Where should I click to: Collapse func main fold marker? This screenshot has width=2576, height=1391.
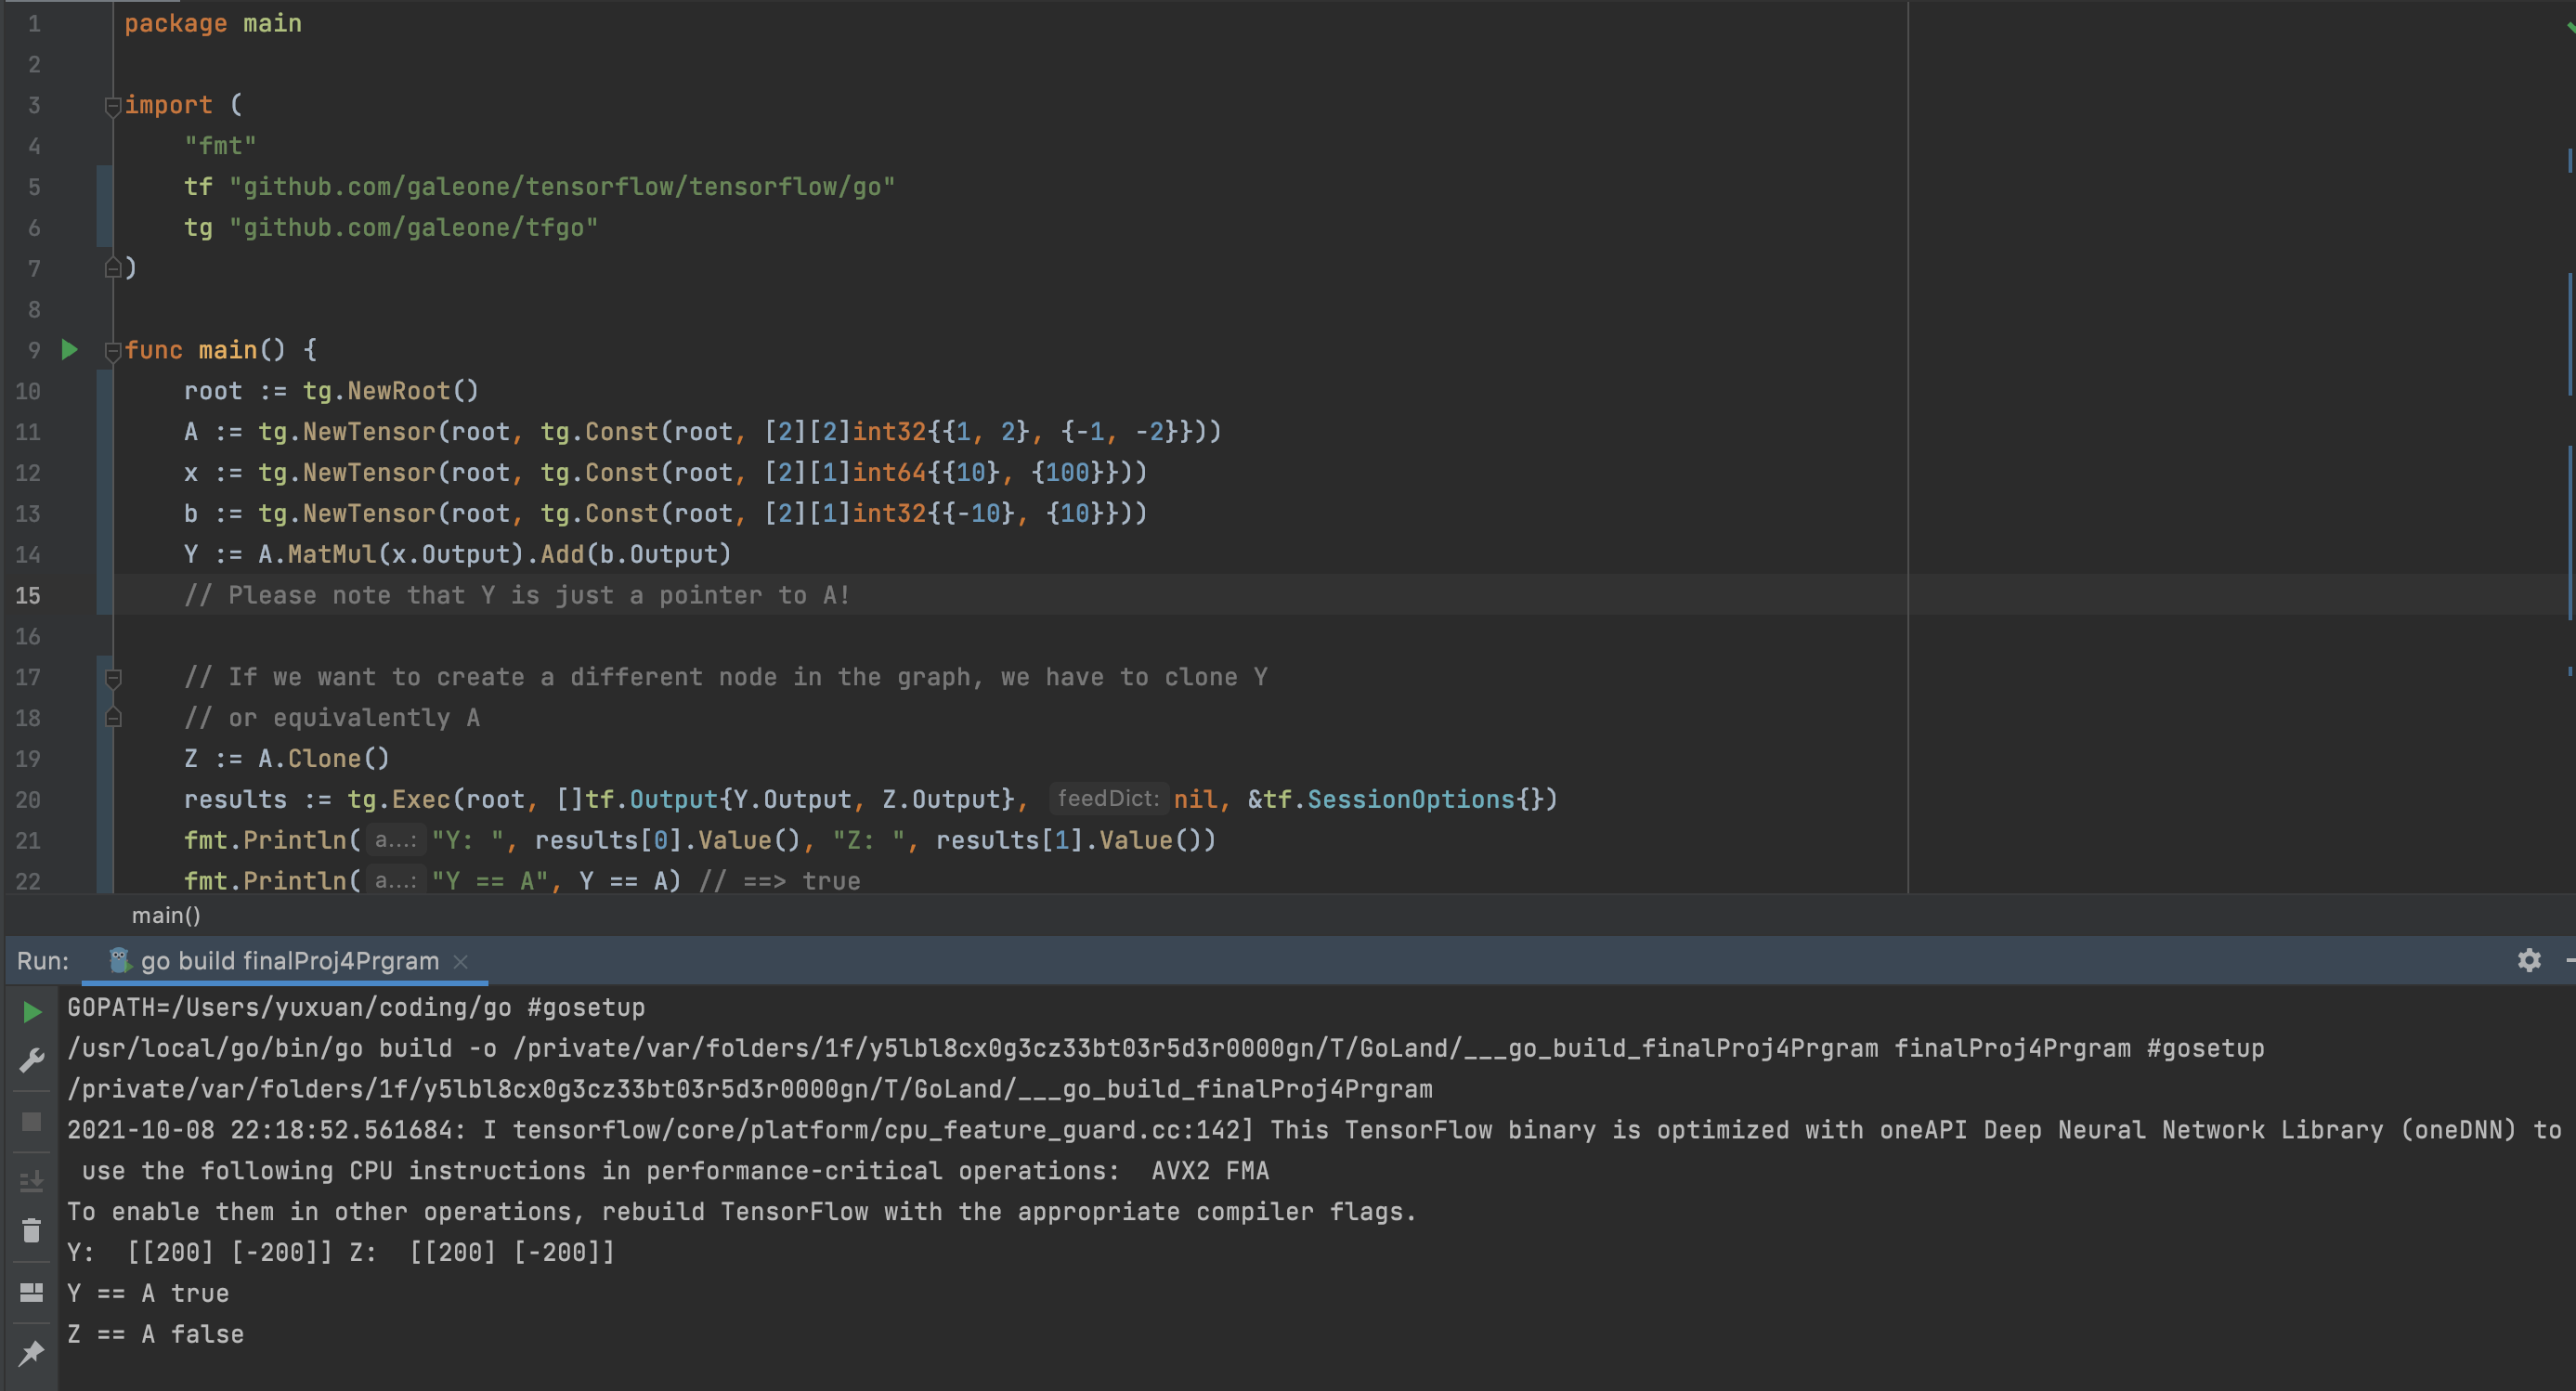pos(113,350)
